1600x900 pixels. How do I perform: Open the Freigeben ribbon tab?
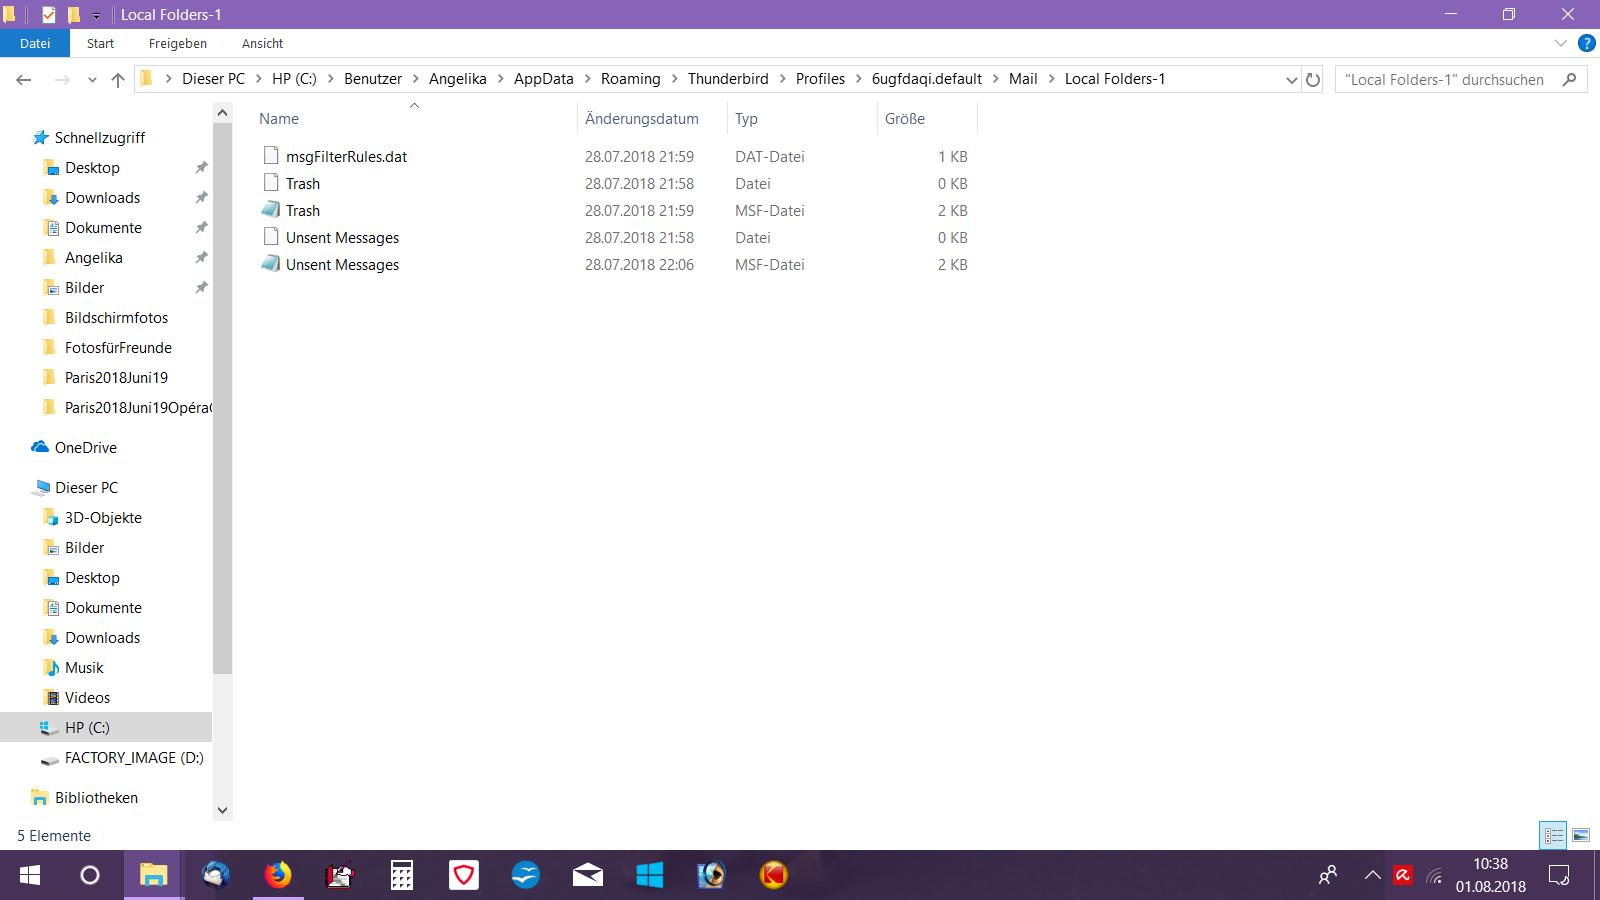[x=178, y=44]
